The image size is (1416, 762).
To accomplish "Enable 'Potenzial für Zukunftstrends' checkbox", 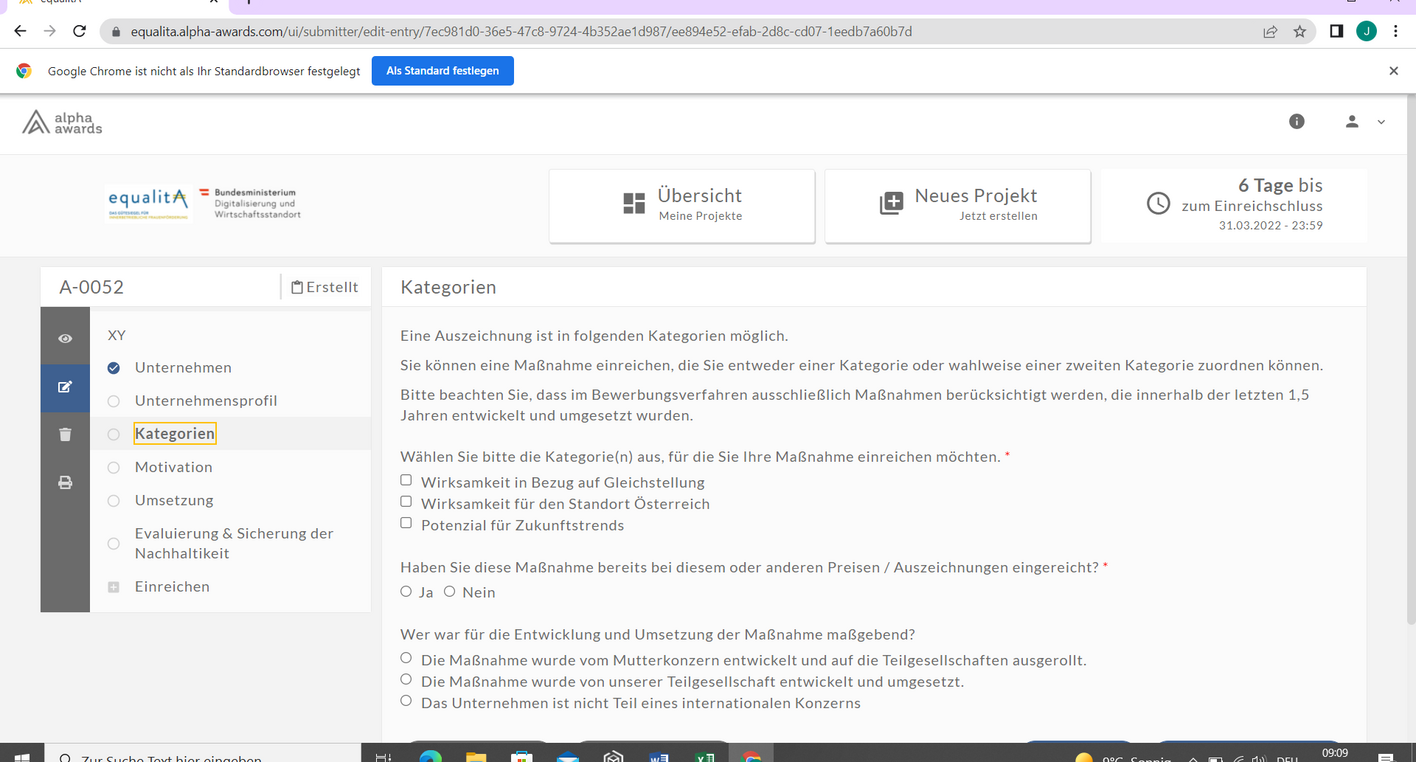I will [406, 523].
